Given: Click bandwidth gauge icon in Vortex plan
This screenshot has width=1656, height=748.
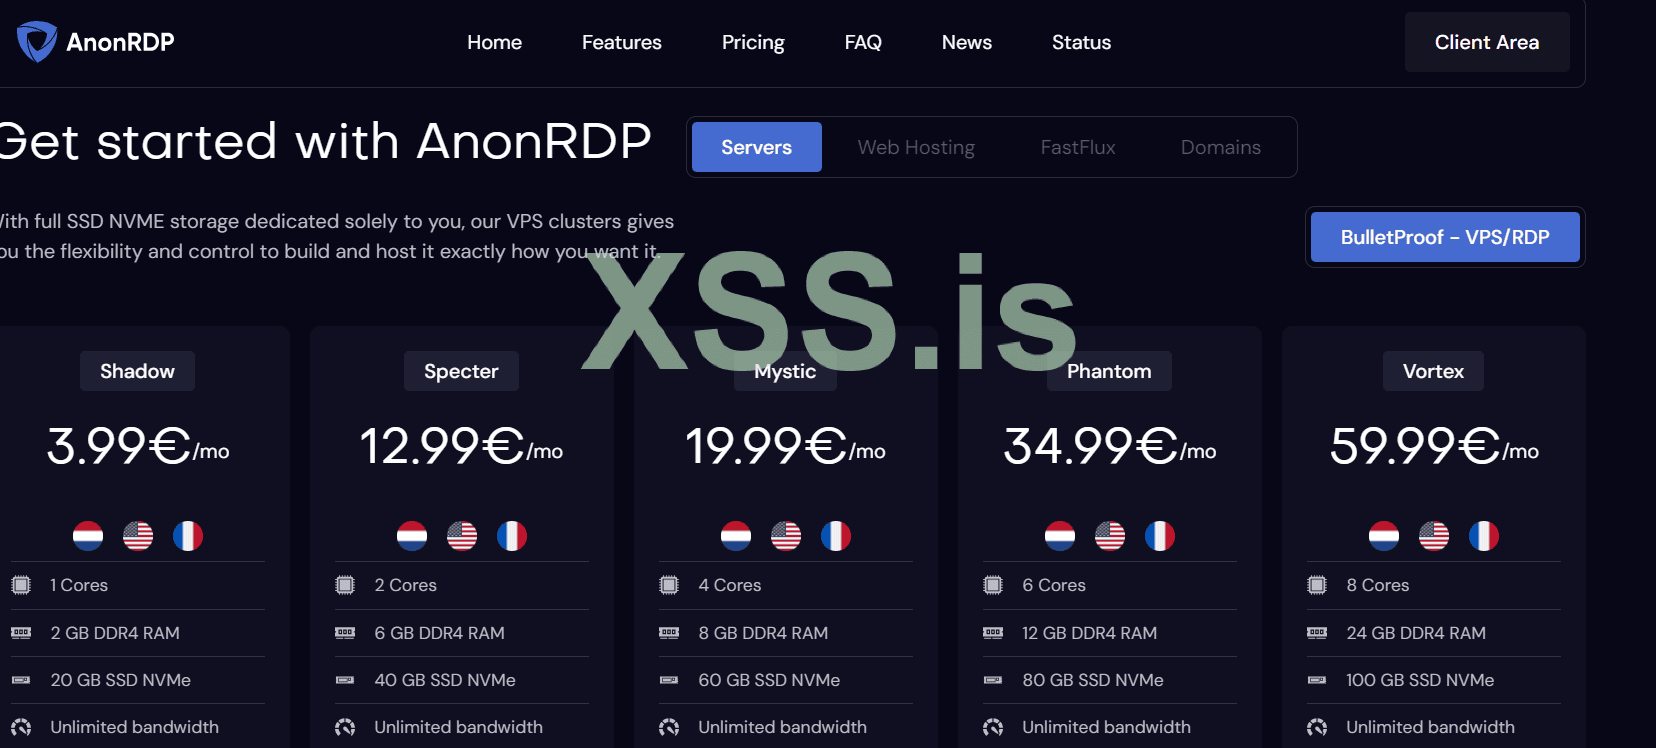Looking at the screenshot, I should pos(1317,727).
